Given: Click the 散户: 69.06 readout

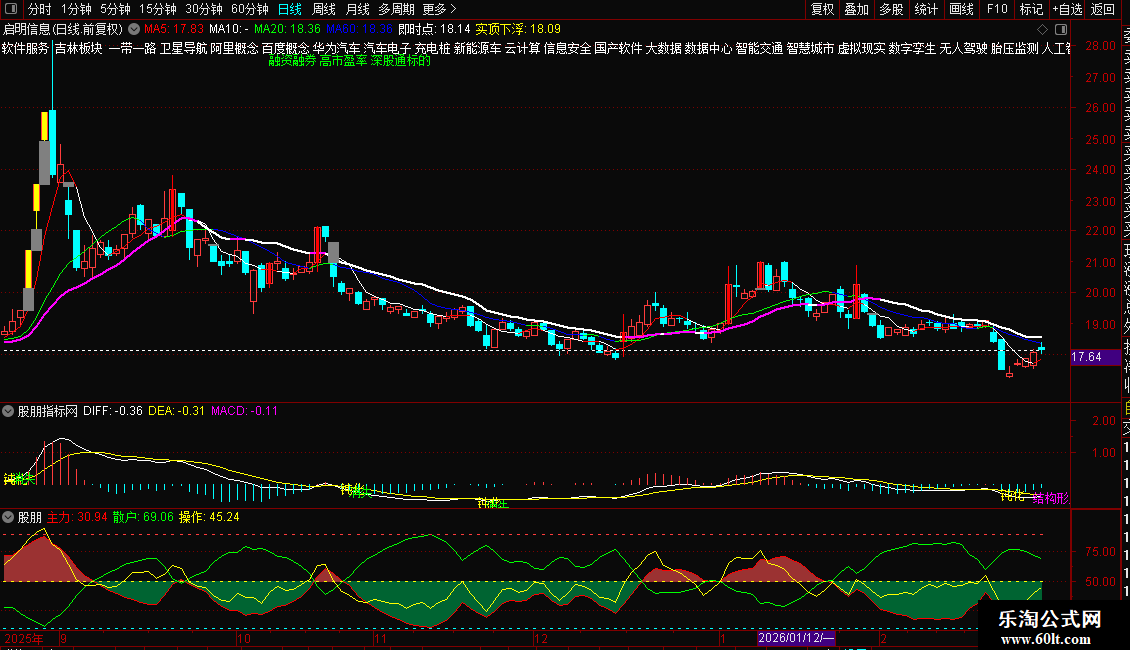Looking at the screenshot, I should (143, 517).
